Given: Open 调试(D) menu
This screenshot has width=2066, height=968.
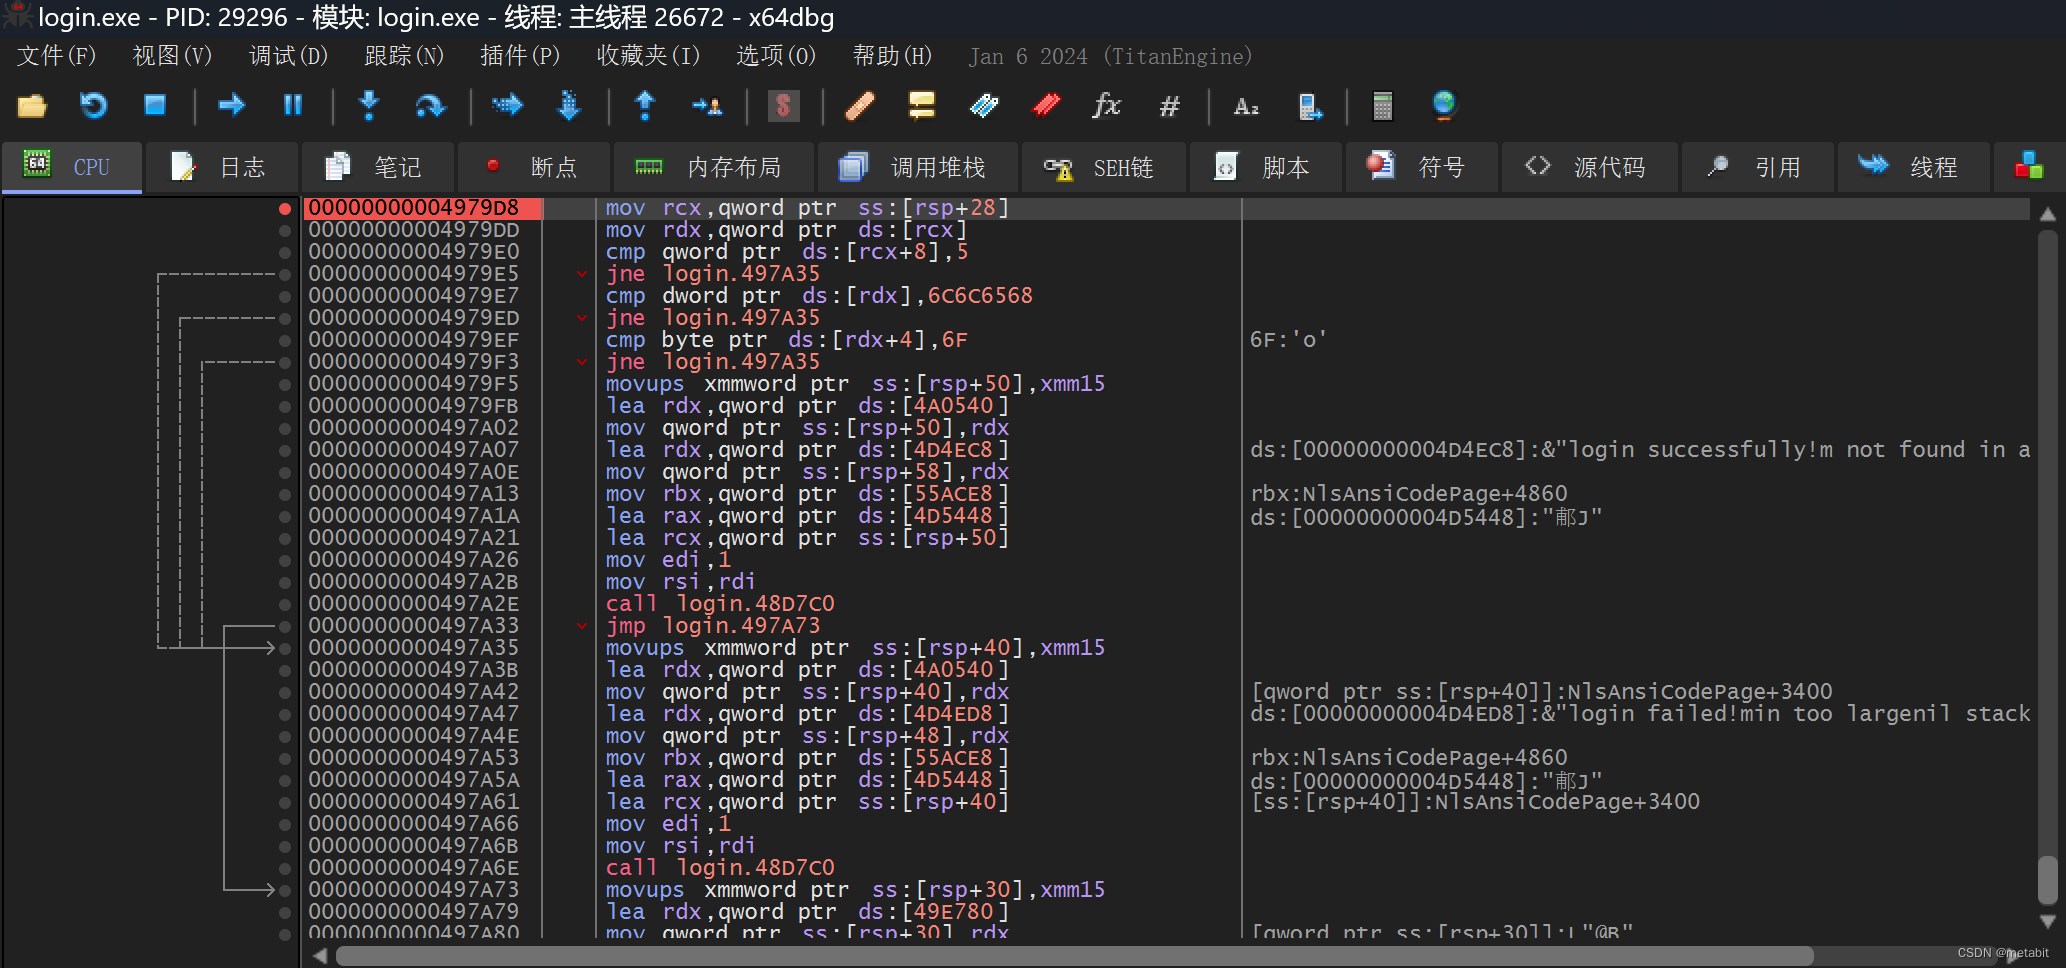Looking at the screenshot, I should [288, 56].
